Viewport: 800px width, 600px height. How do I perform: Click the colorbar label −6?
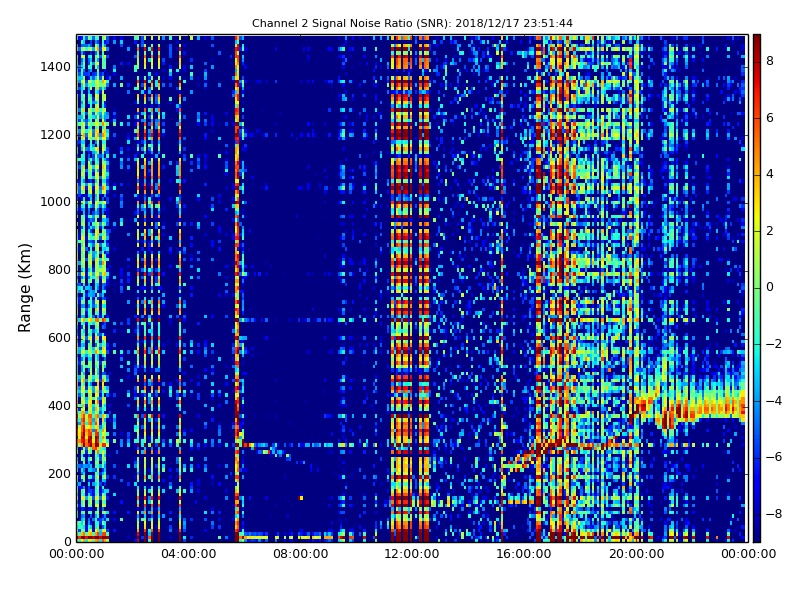774,457
